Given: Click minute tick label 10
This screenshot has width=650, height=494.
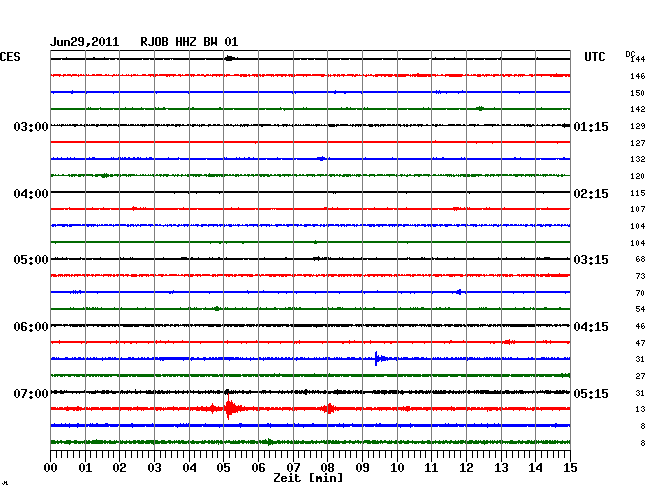Looking at the screenshot, I should tap(397, 468).
